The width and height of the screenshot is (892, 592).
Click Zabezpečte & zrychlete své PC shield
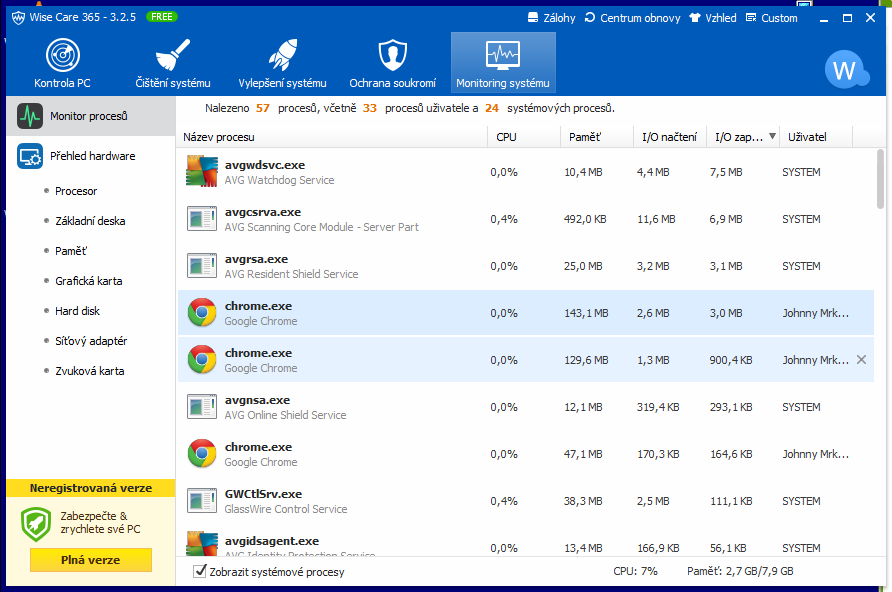point(36,524)
